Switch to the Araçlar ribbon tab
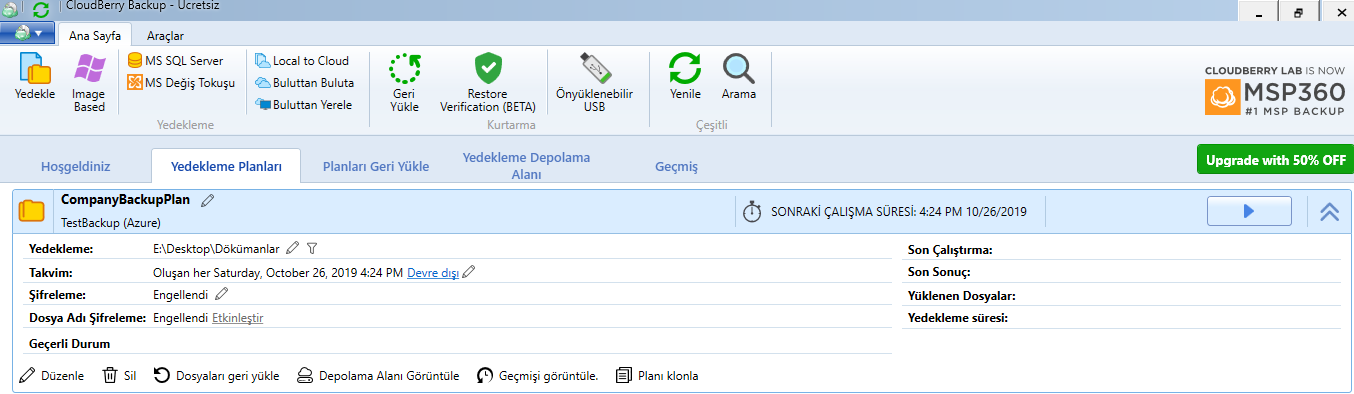 tap(165, 35)
